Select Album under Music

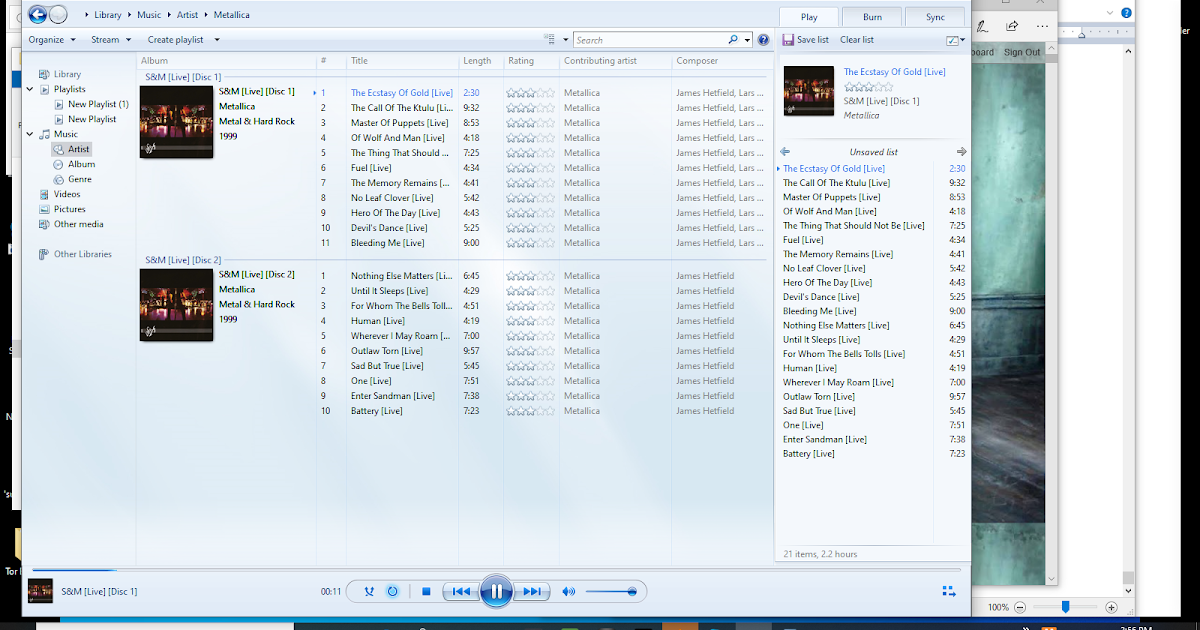pos(81,164)
